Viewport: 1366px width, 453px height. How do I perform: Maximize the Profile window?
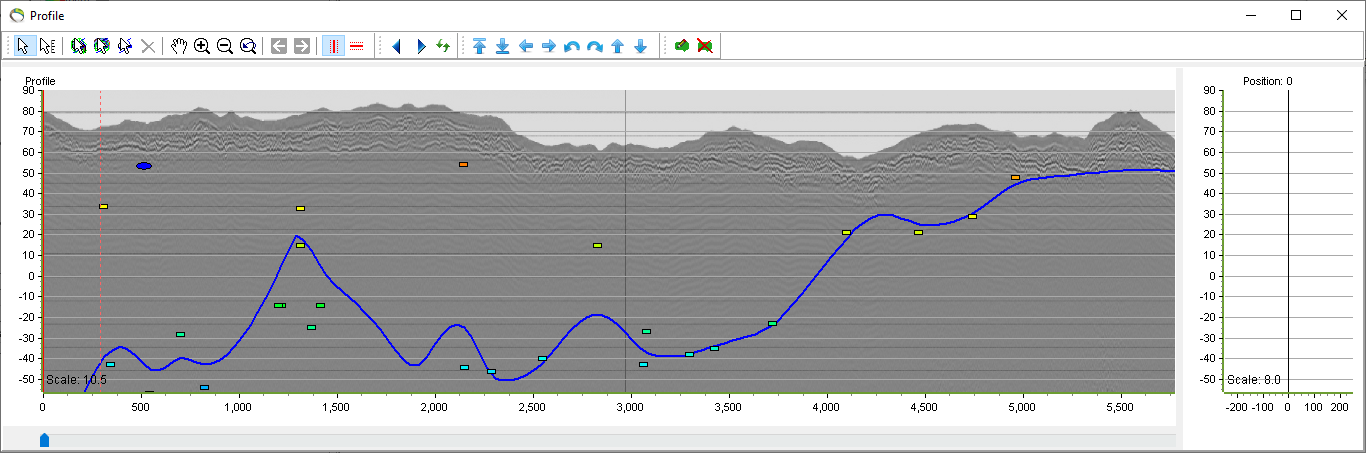pos(1296,15)
